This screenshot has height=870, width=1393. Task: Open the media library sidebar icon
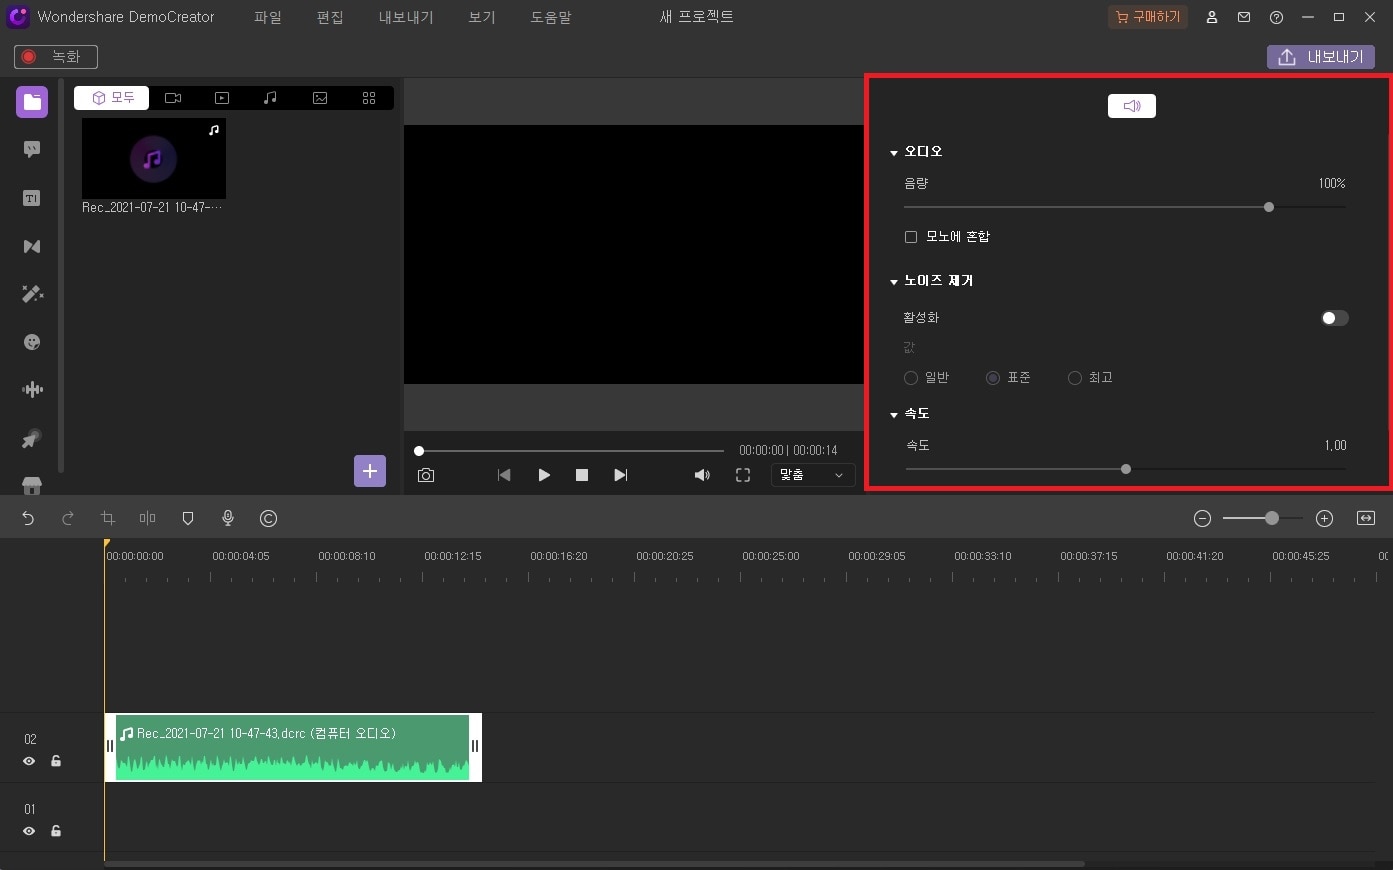(32, 102)
